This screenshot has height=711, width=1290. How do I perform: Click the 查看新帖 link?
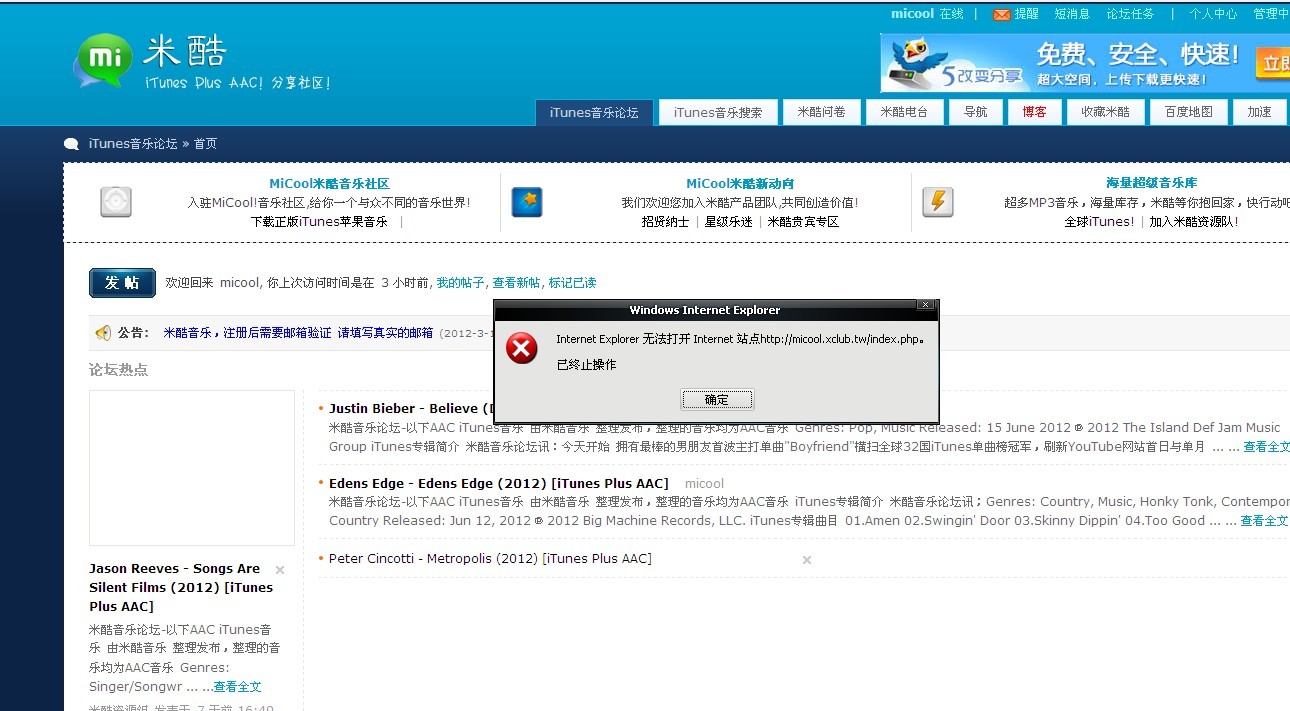pyautogui.click(x=516, y=283)
